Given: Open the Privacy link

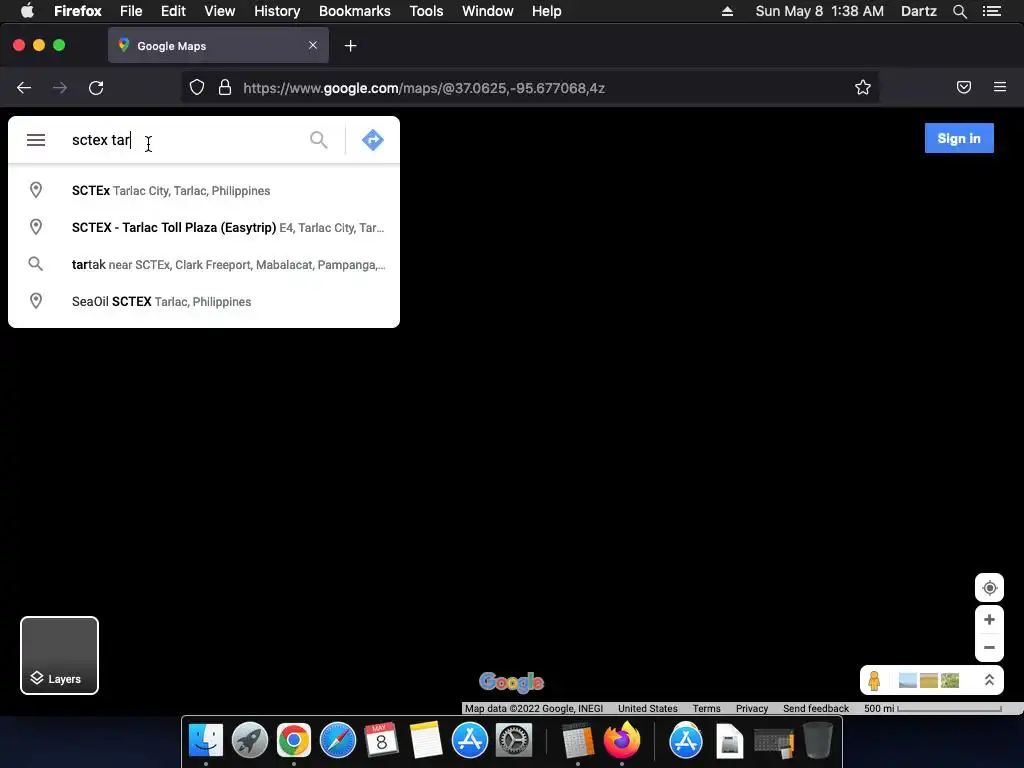Looking at the screenshot, I should coord(752,709).
